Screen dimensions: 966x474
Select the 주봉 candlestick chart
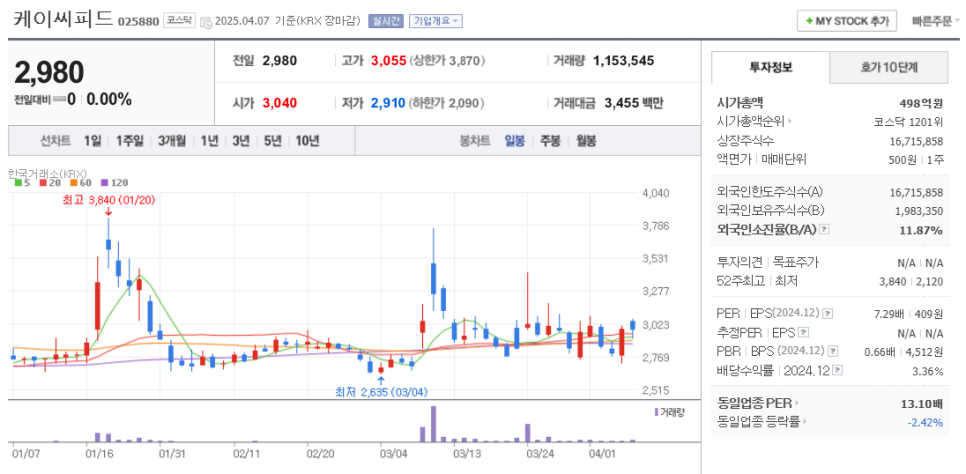[550, 141]
